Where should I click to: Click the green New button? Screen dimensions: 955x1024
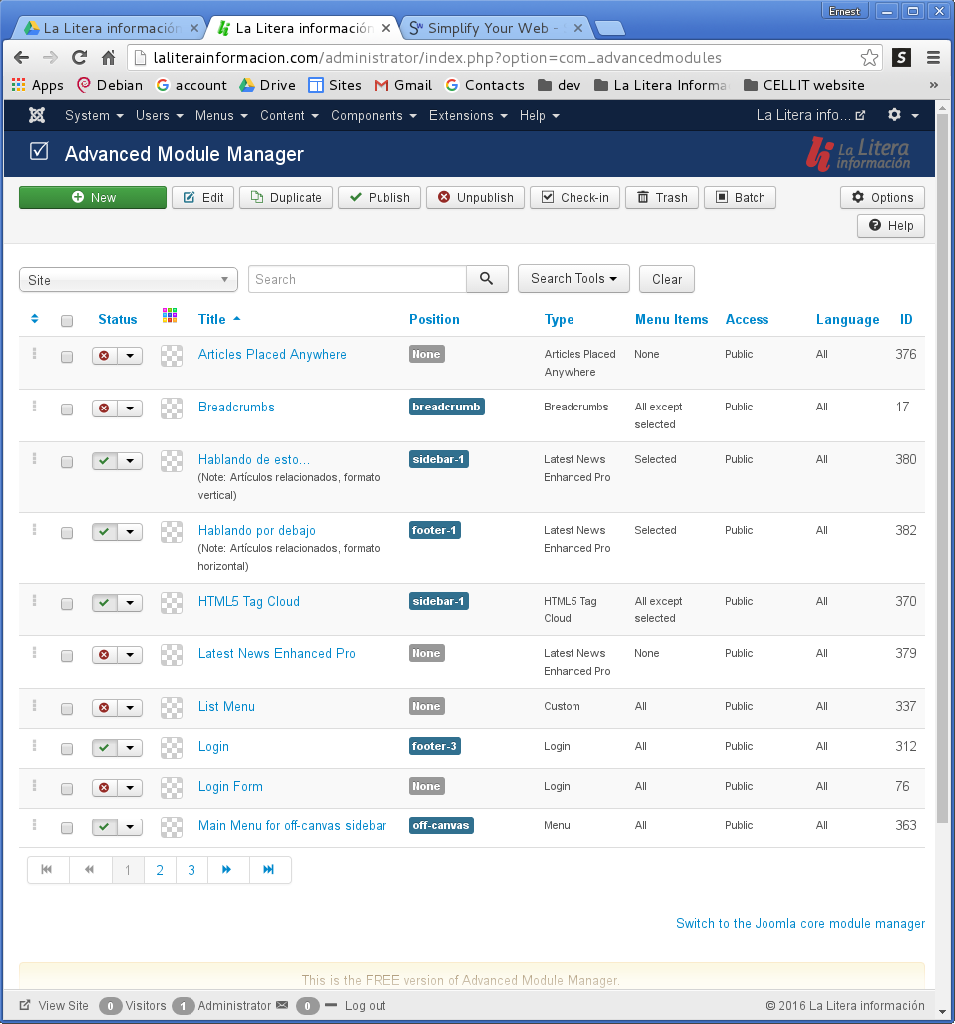click(93, 198)
